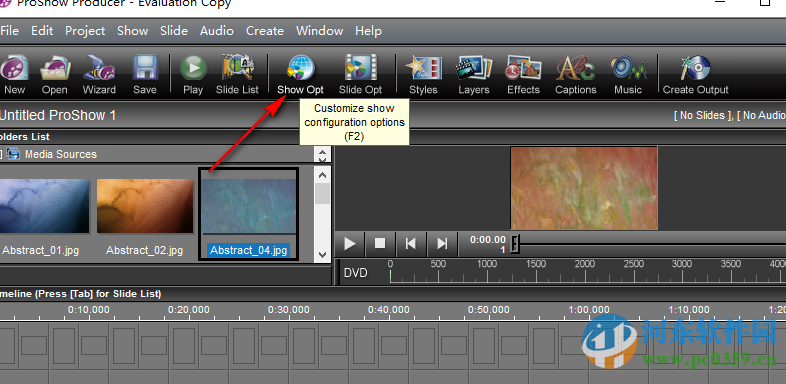This screenshot has height=384, width=786.
Task: Open the Help menu
Action: pyautogui.click(x=368, y=31)
